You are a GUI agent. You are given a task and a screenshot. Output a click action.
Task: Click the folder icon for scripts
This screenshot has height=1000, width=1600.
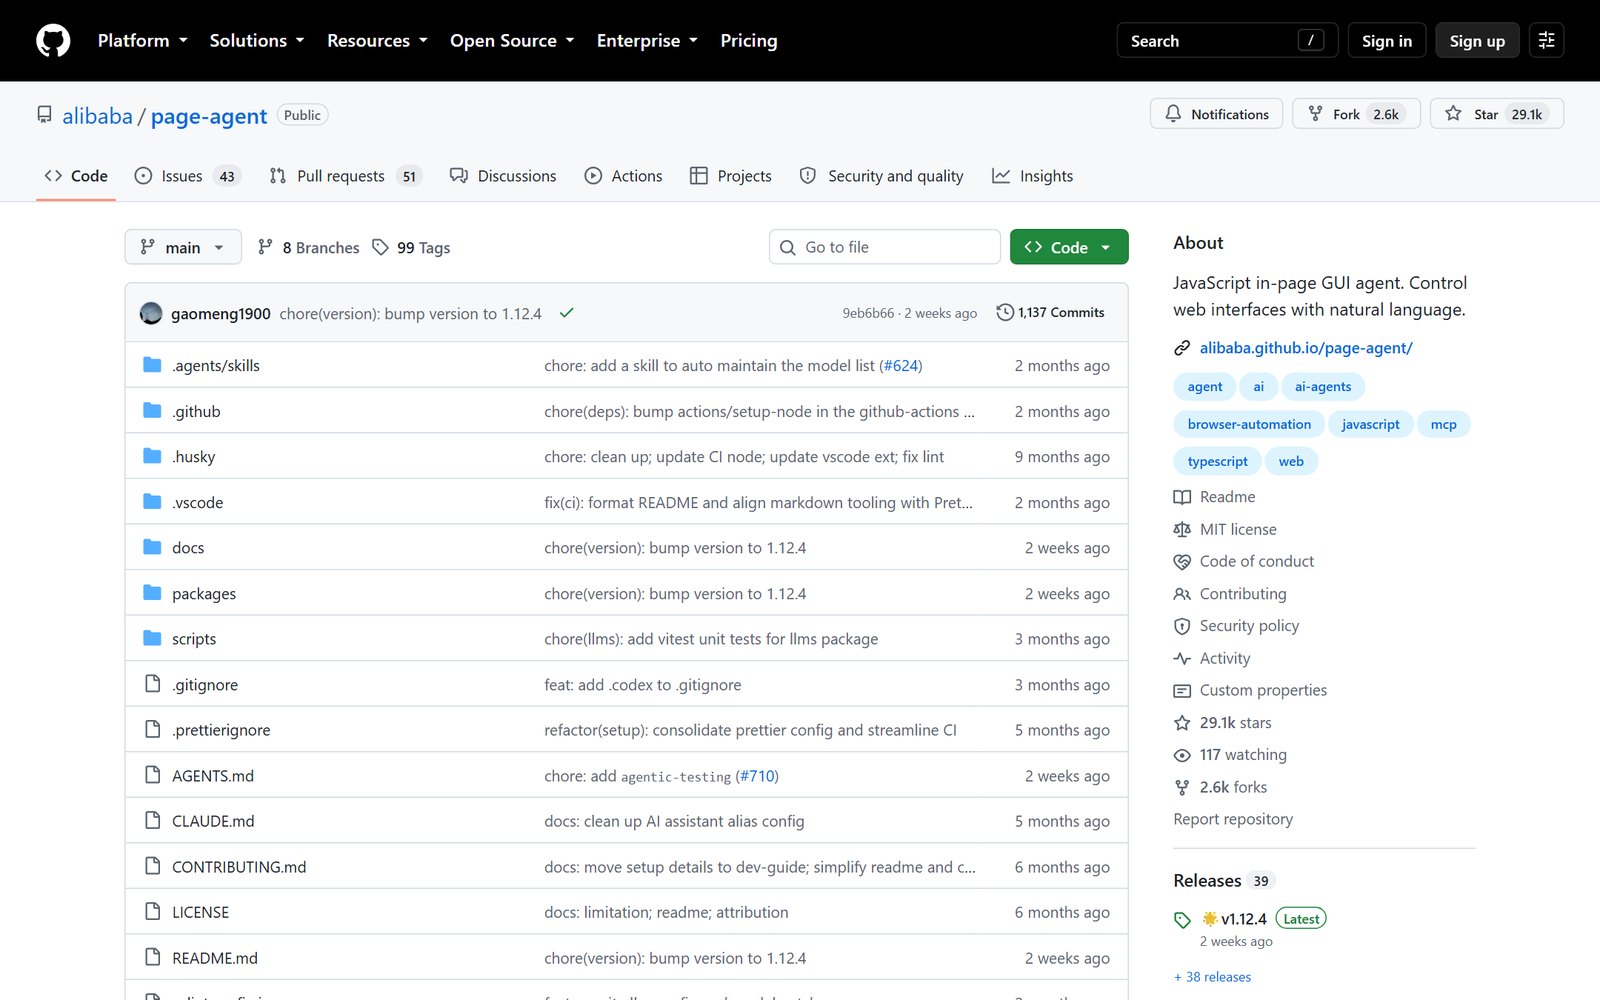coord(152,638)
